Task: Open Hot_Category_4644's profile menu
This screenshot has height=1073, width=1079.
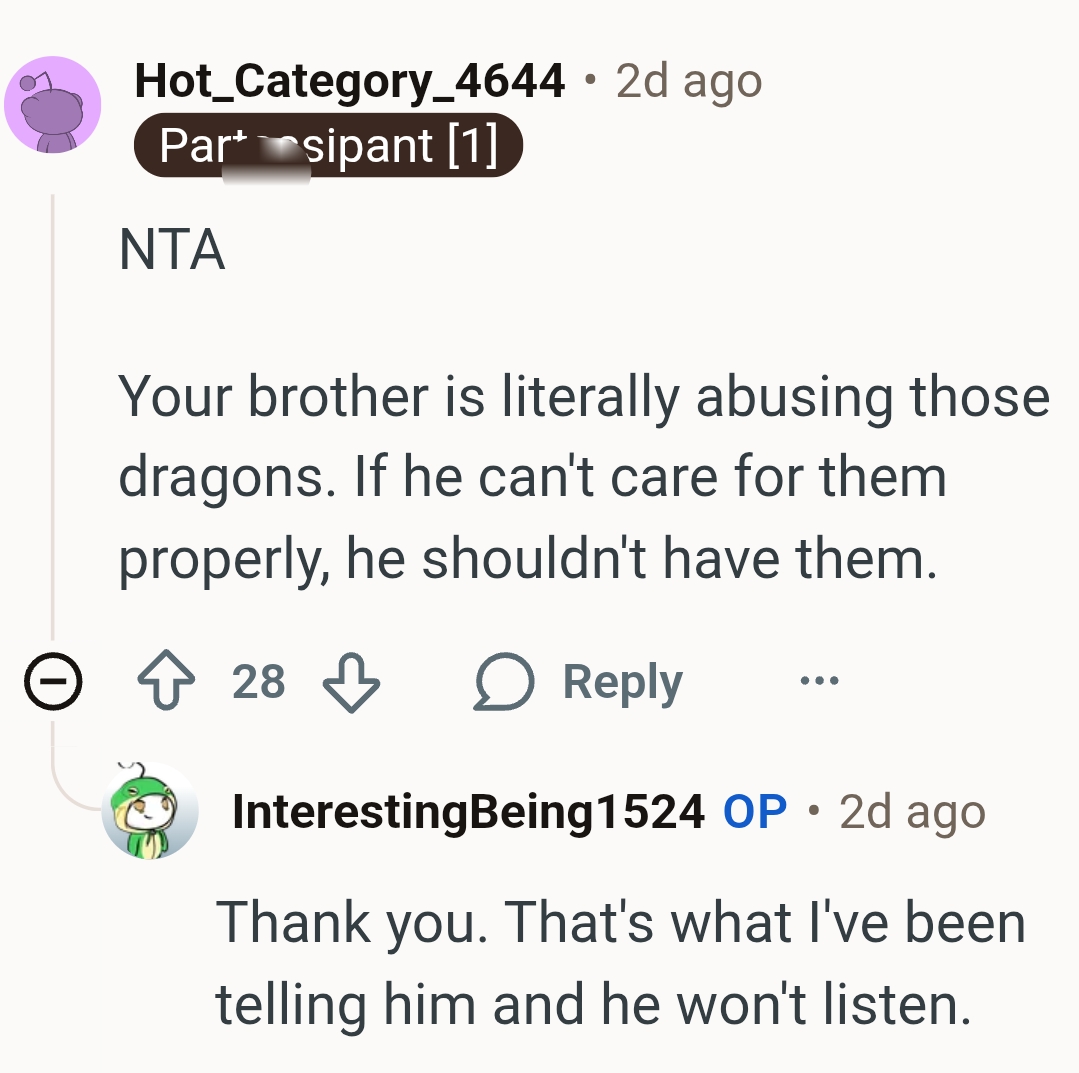Action: coord(348,81)
